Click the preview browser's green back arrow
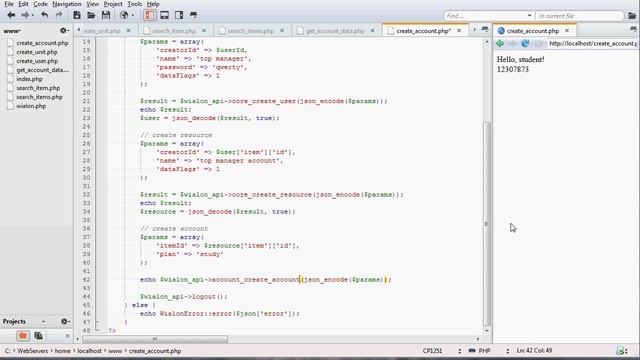 (x=500, y=43)
